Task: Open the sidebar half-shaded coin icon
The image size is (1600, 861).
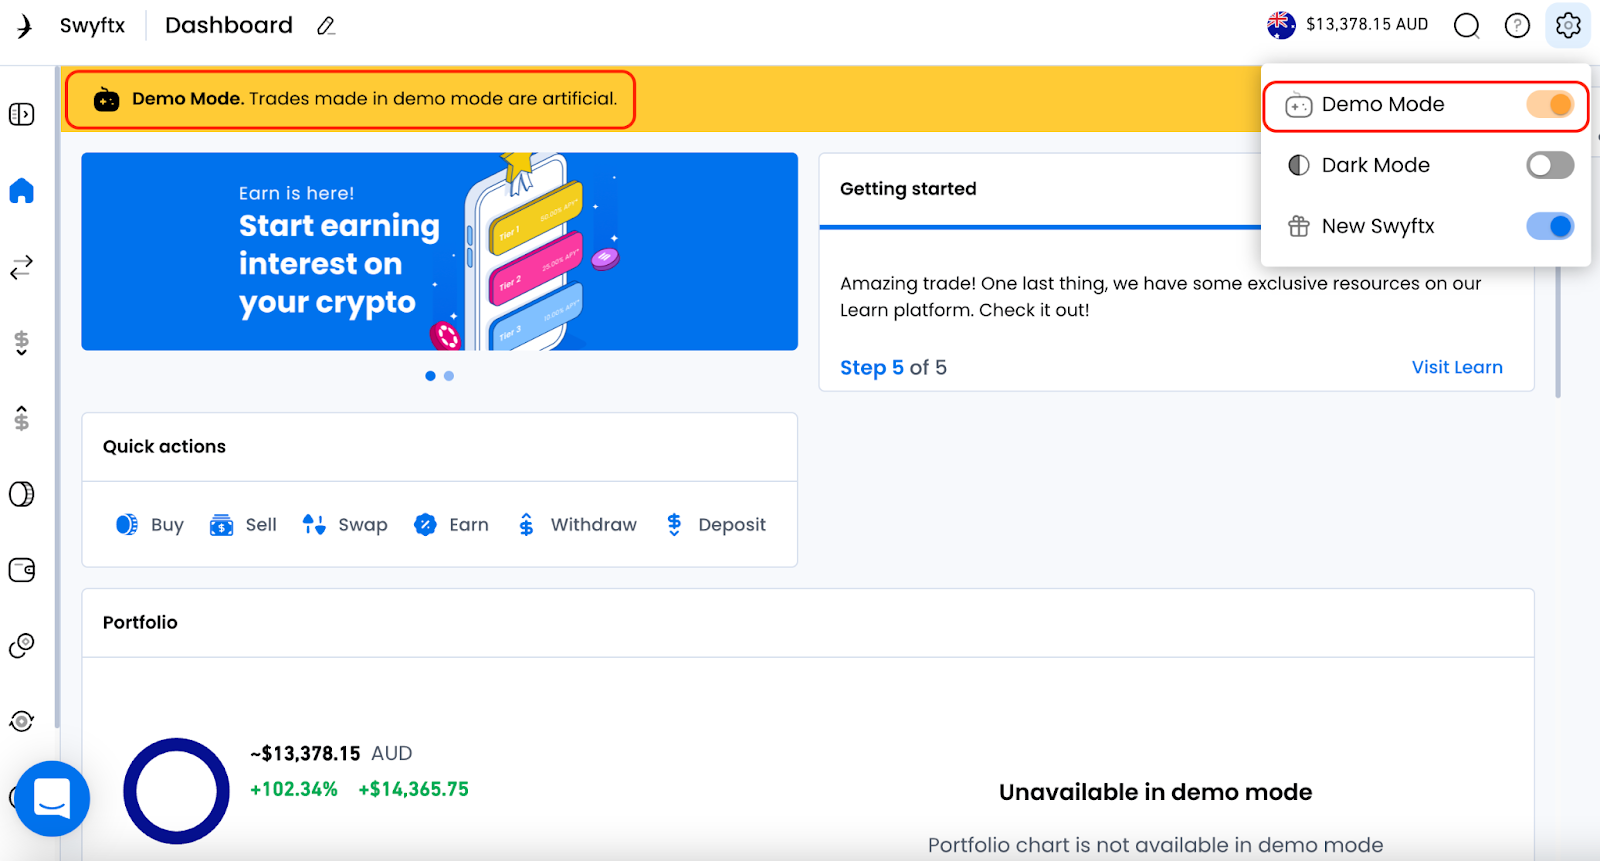Action: point(21,494)
